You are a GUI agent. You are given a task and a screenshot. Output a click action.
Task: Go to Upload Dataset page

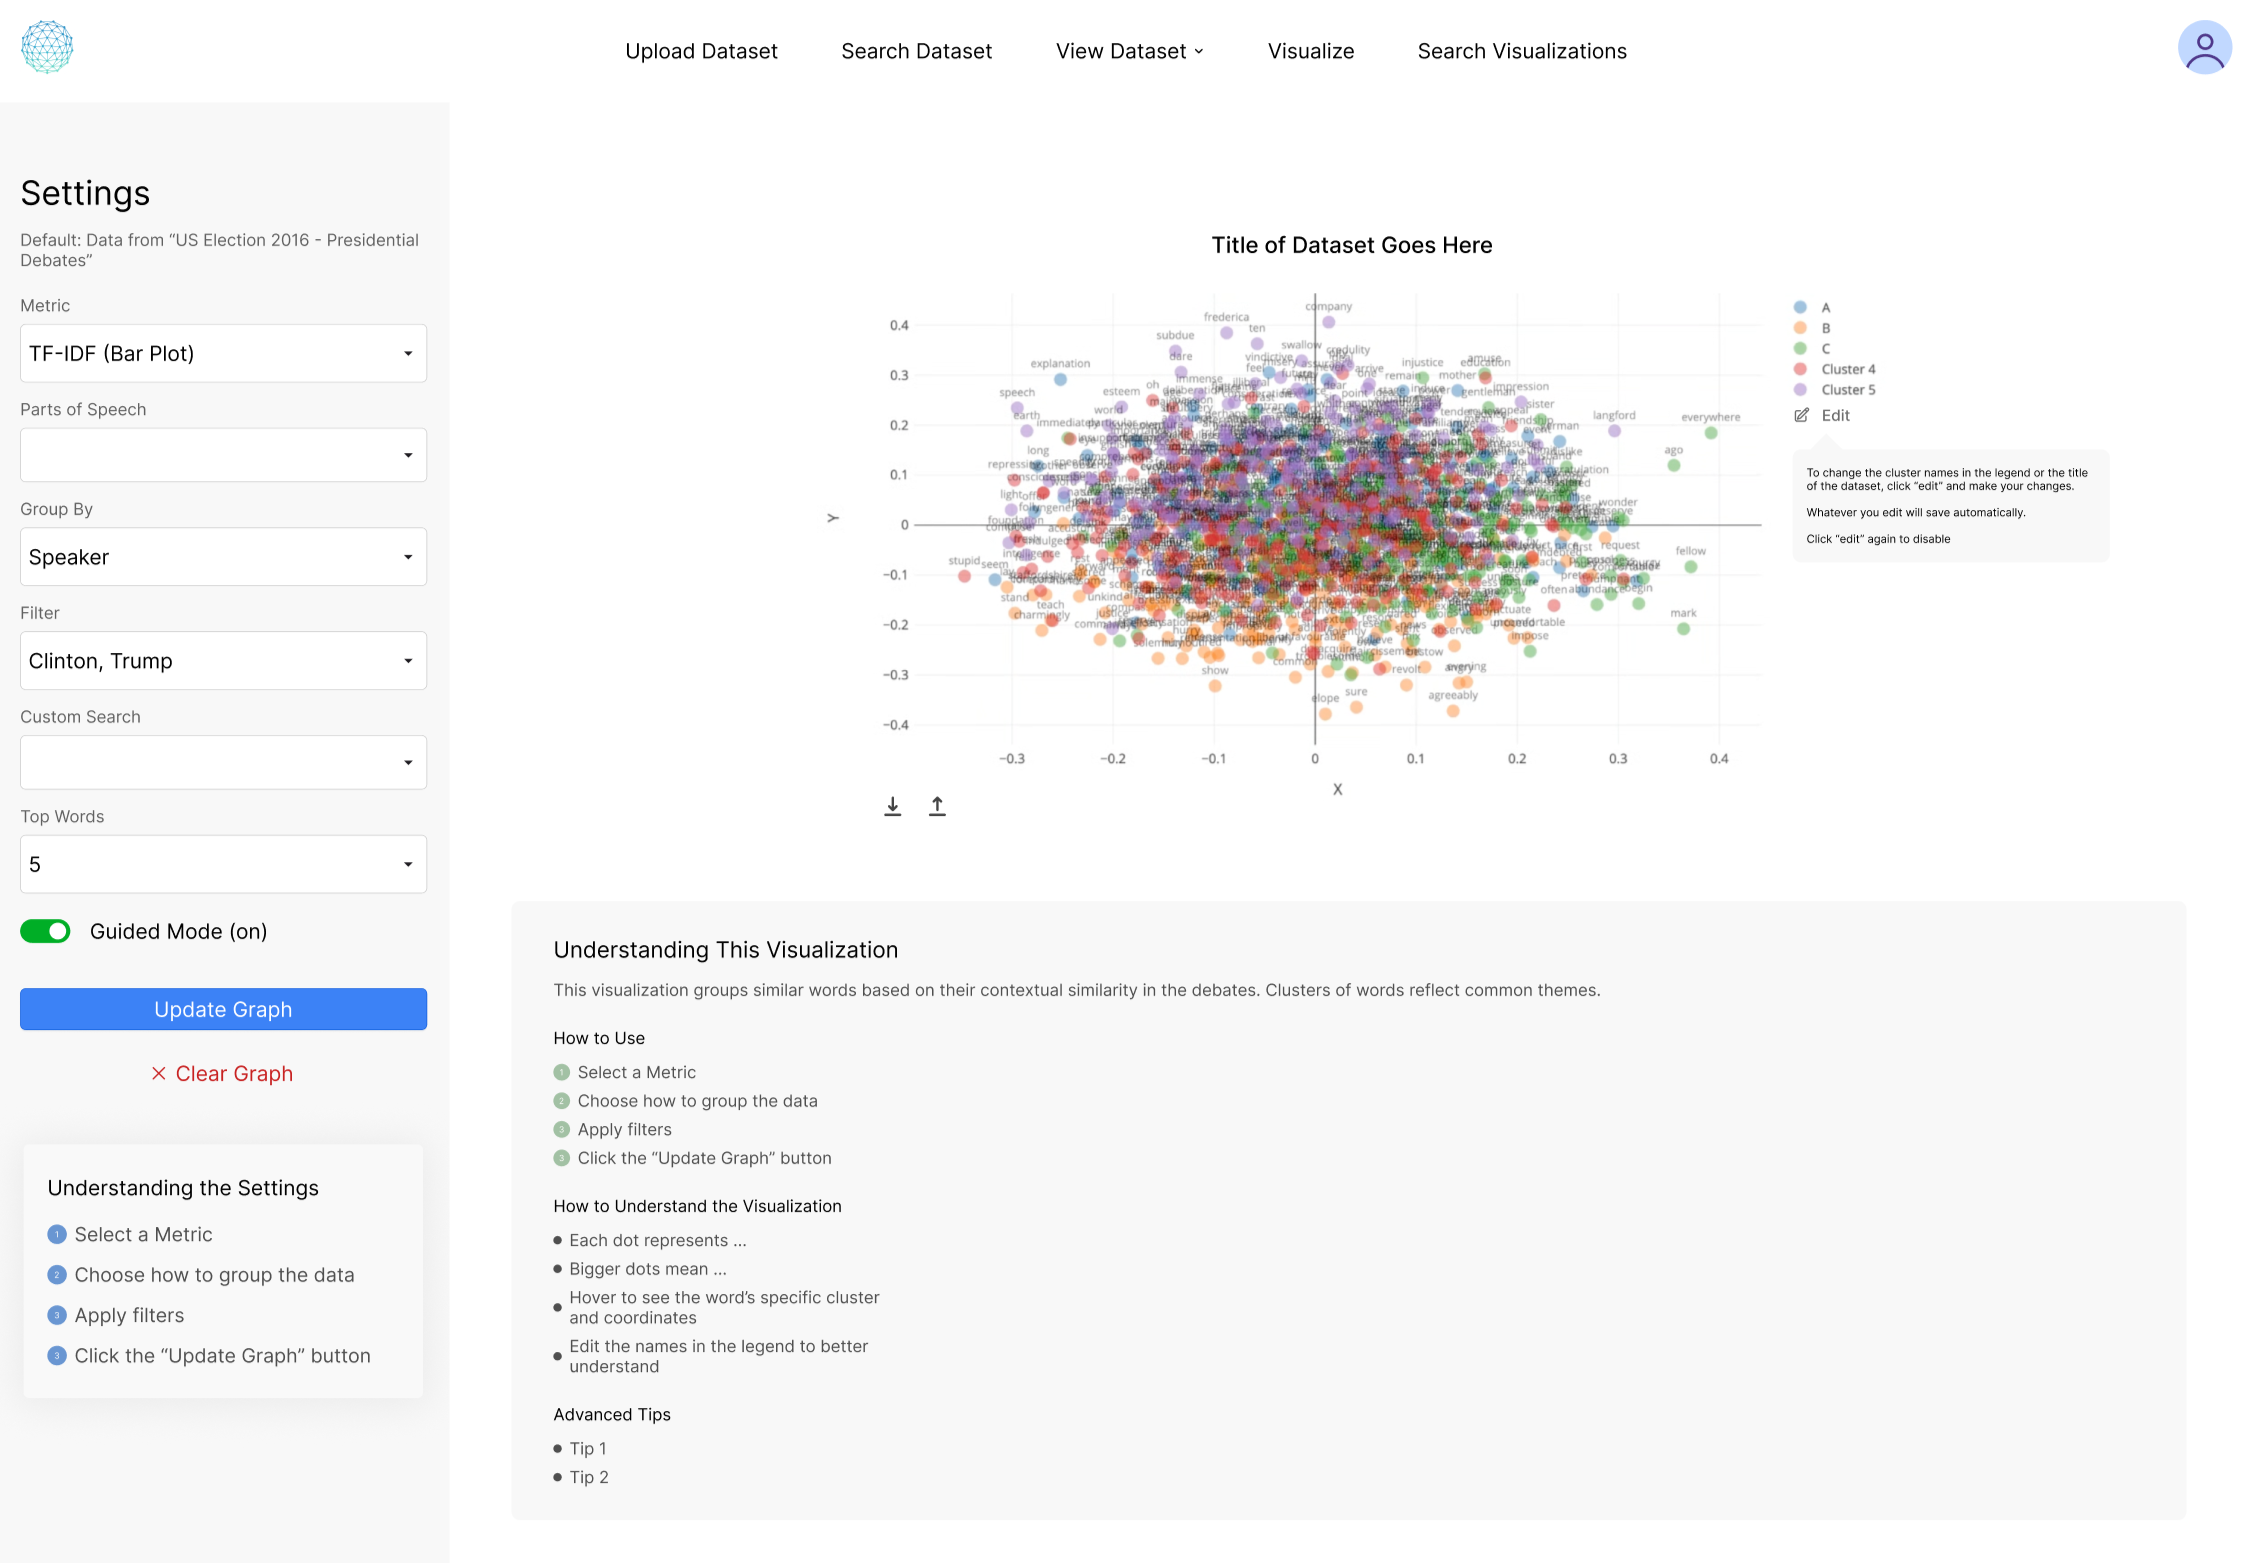701,51
